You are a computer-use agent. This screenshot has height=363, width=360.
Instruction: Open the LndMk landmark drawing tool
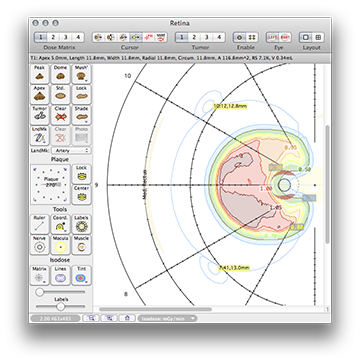40,136
